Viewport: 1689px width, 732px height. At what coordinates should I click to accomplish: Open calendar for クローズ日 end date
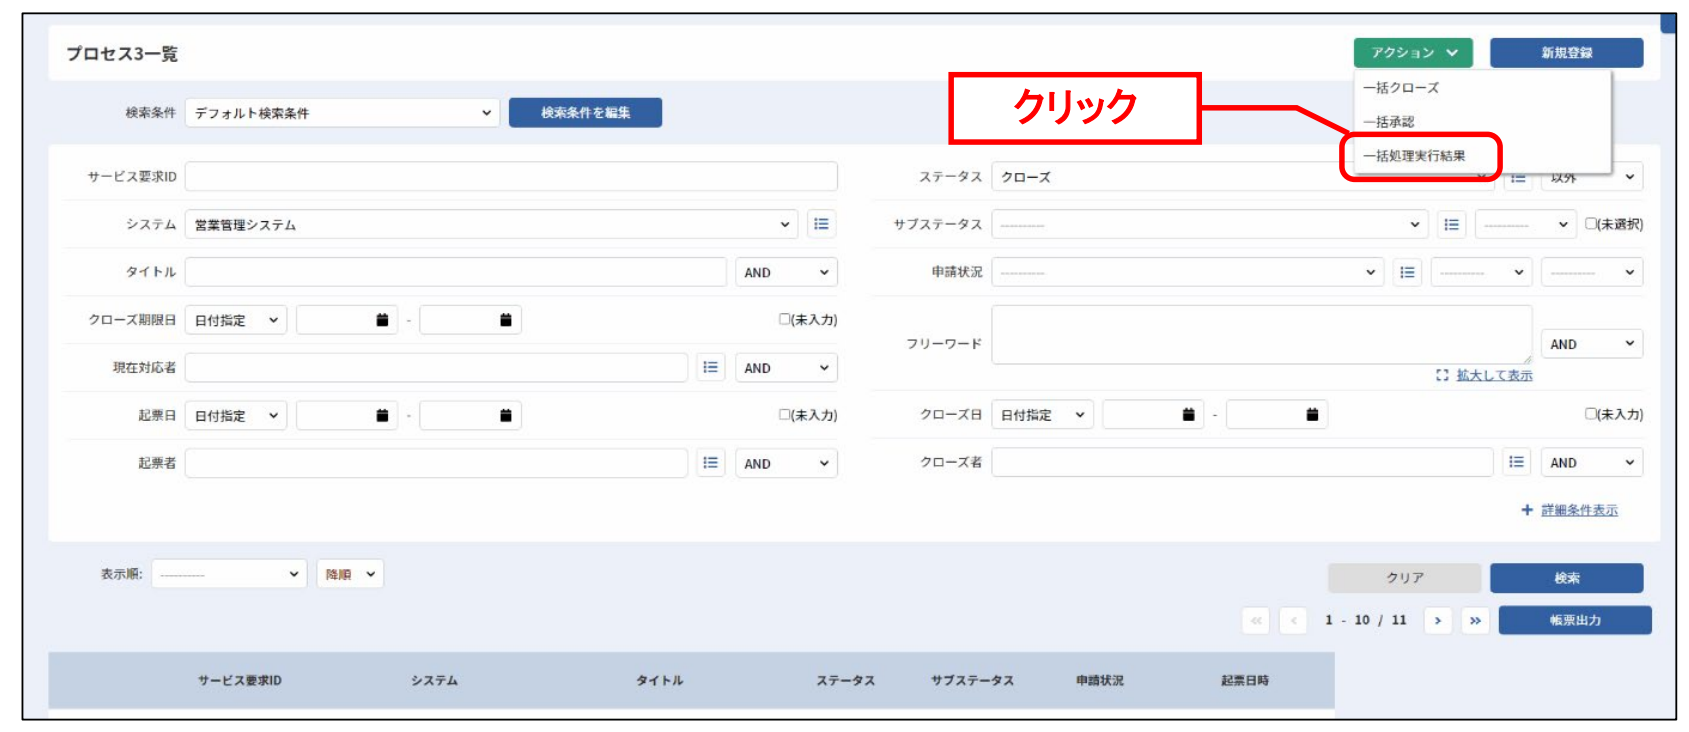click(1312, 414)
